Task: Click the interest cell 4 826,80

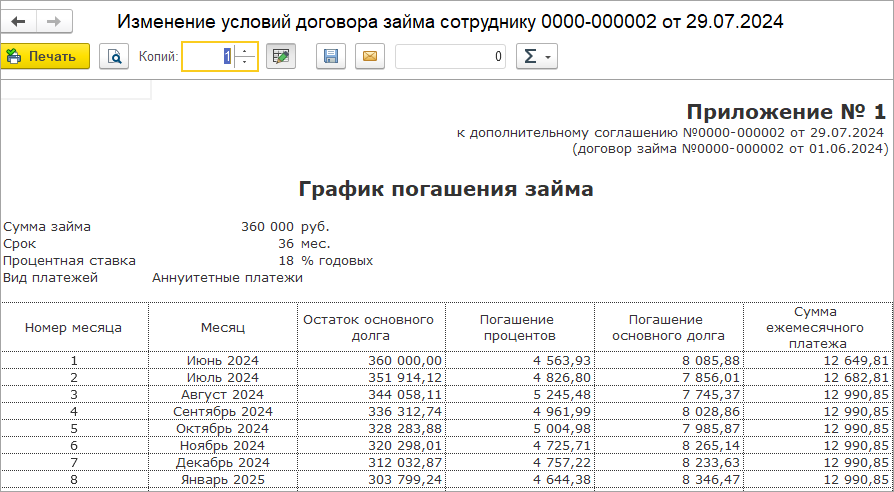Action: click(x=520, y=377)
